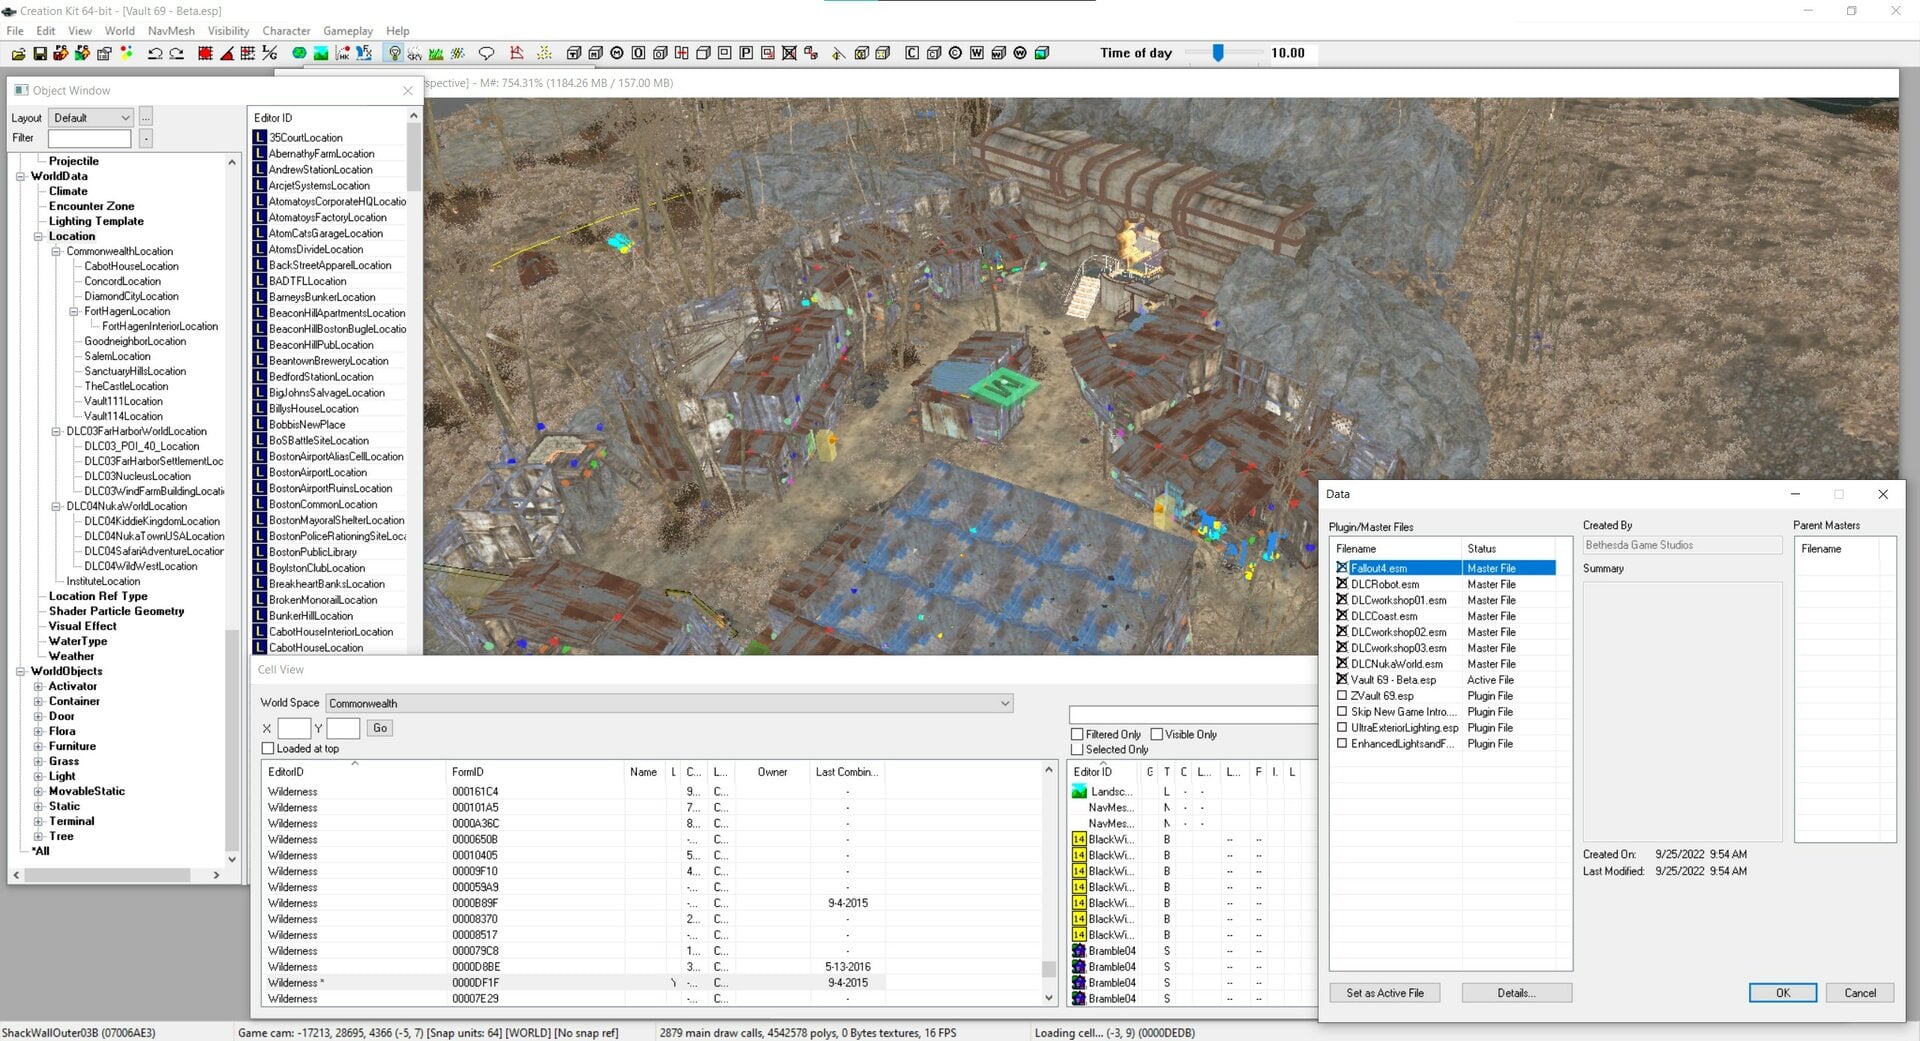
Task: Click the crossed-out box toolbar icon
Action: click(789, 53)
